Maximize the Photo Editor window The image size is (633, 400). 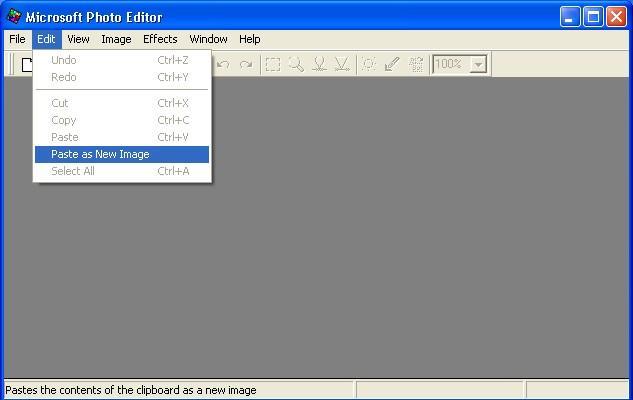pyautogui.click(x=593, y=17)
